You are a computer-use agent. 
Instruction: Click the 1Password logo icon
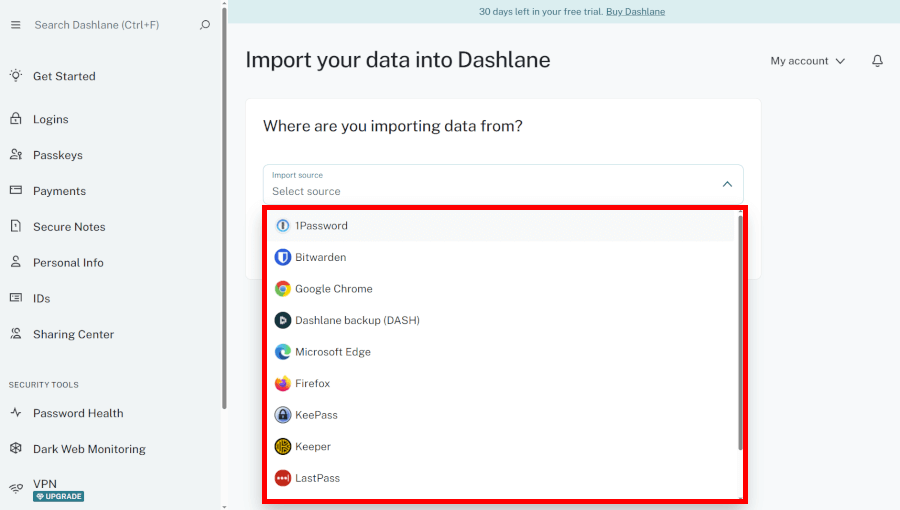[282, 225]
